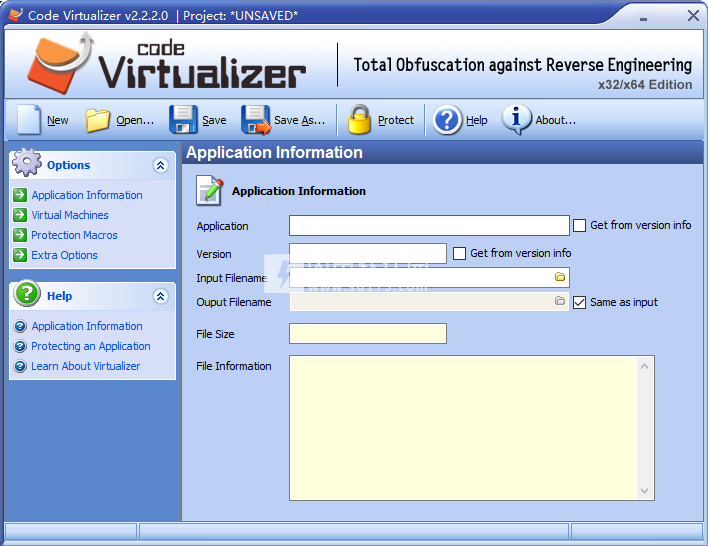Screen dimensions: 708x546
Task: Open the Virtual Machines option
Action: point(70,215)
